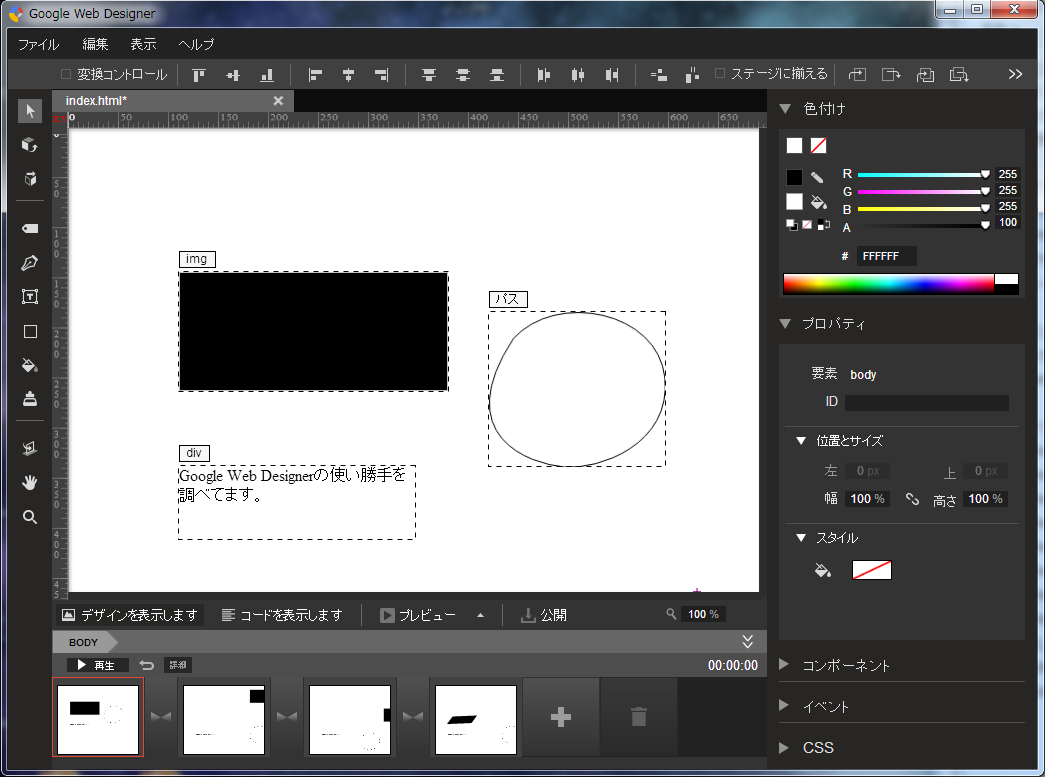Click the fill bucket icon in color panel
Viewport: 1045px width, 777px height.
pyautogui.click(x=818, y=202)
